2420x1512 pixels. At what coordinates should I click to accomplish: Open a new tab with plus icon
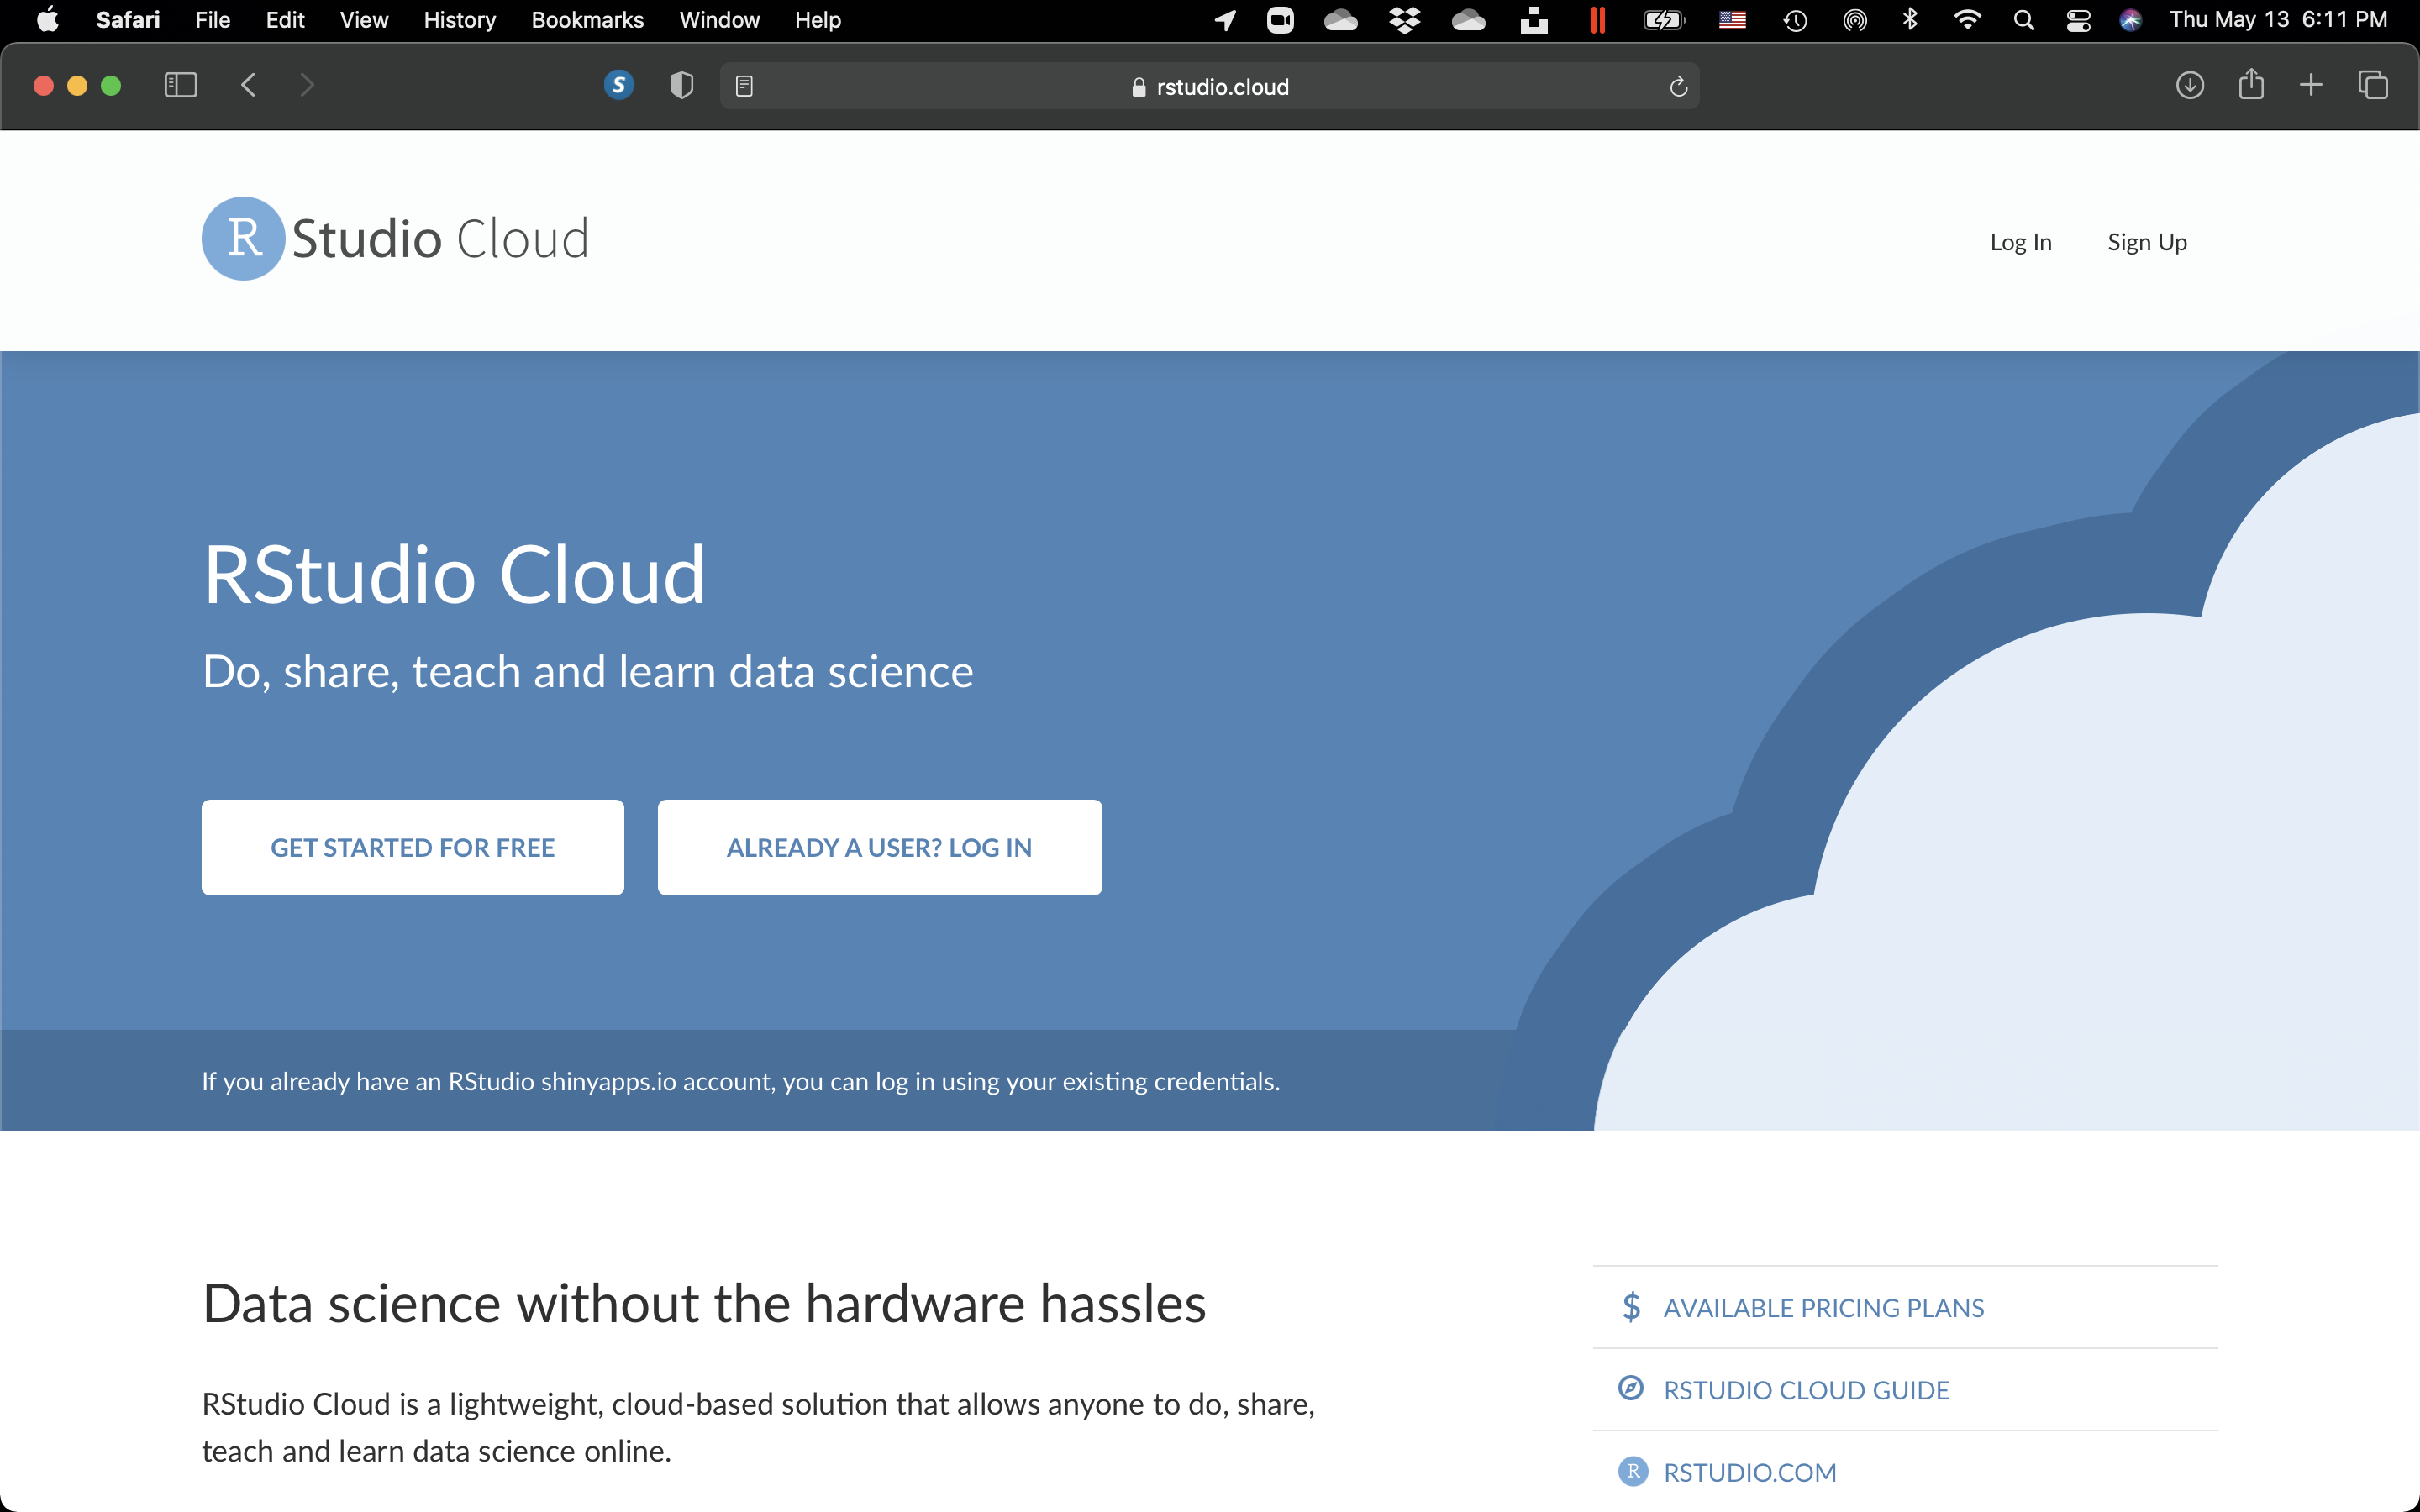[2311, 86]
